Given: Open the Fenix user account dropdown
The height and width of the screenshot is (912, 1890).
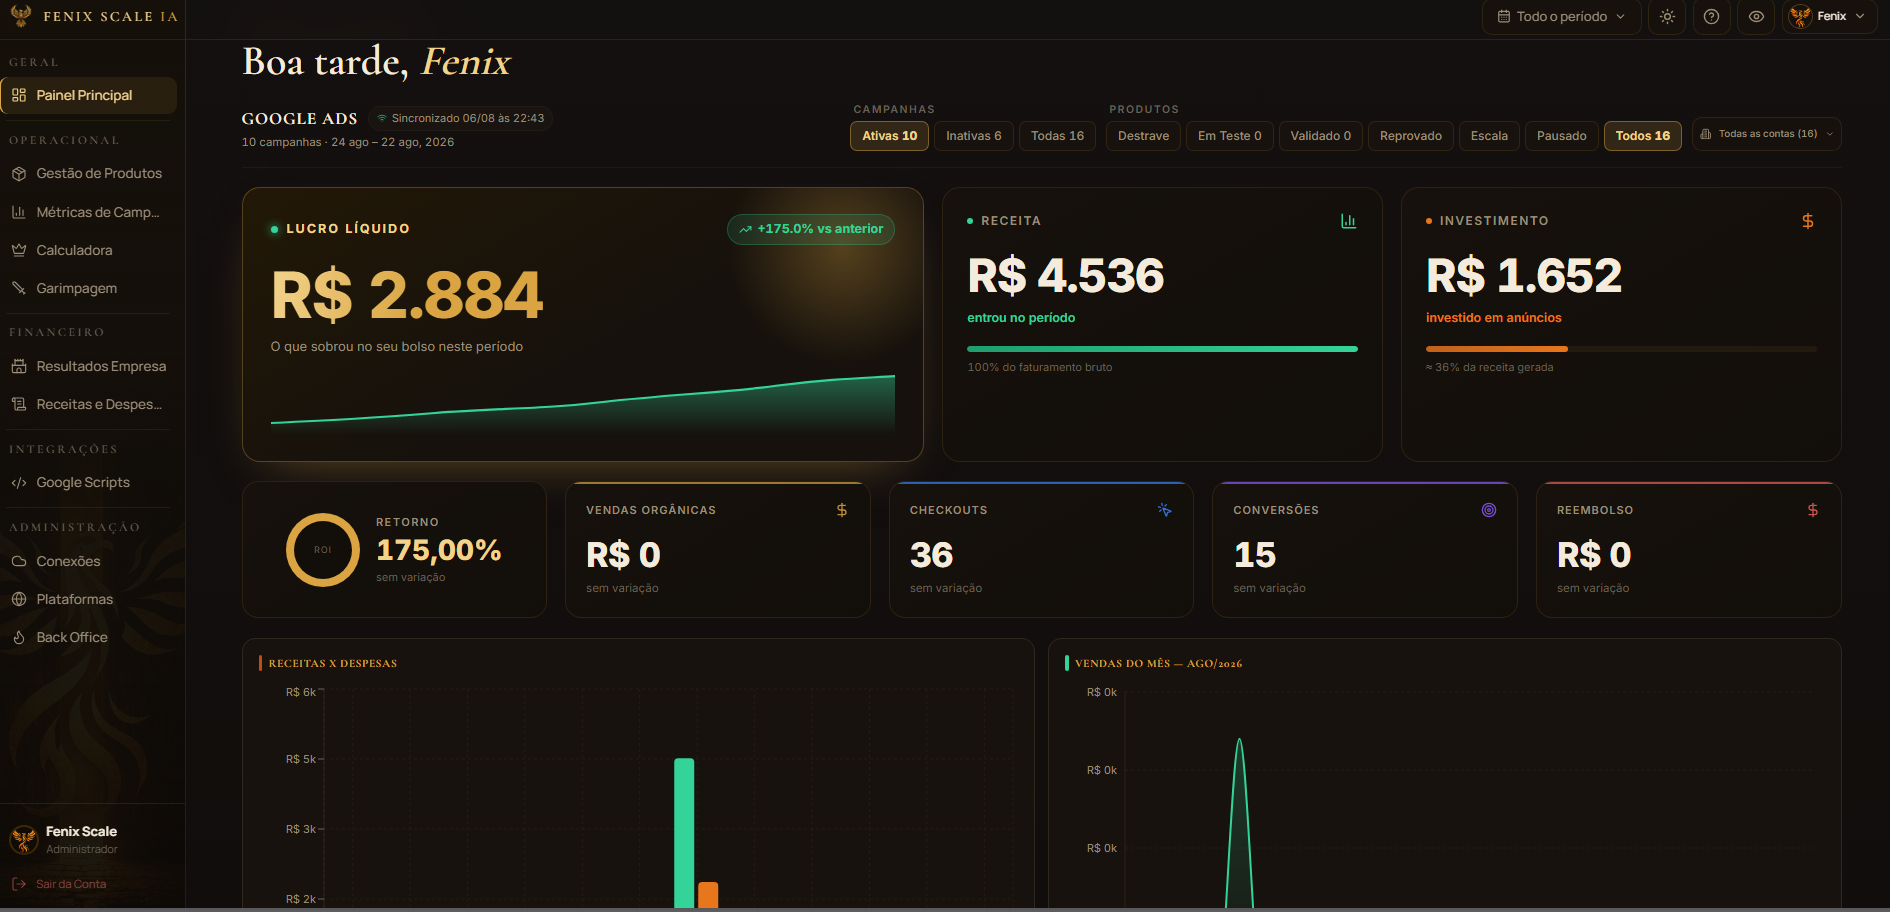Looking at the screenshot, I should [x=1828, y=17].
